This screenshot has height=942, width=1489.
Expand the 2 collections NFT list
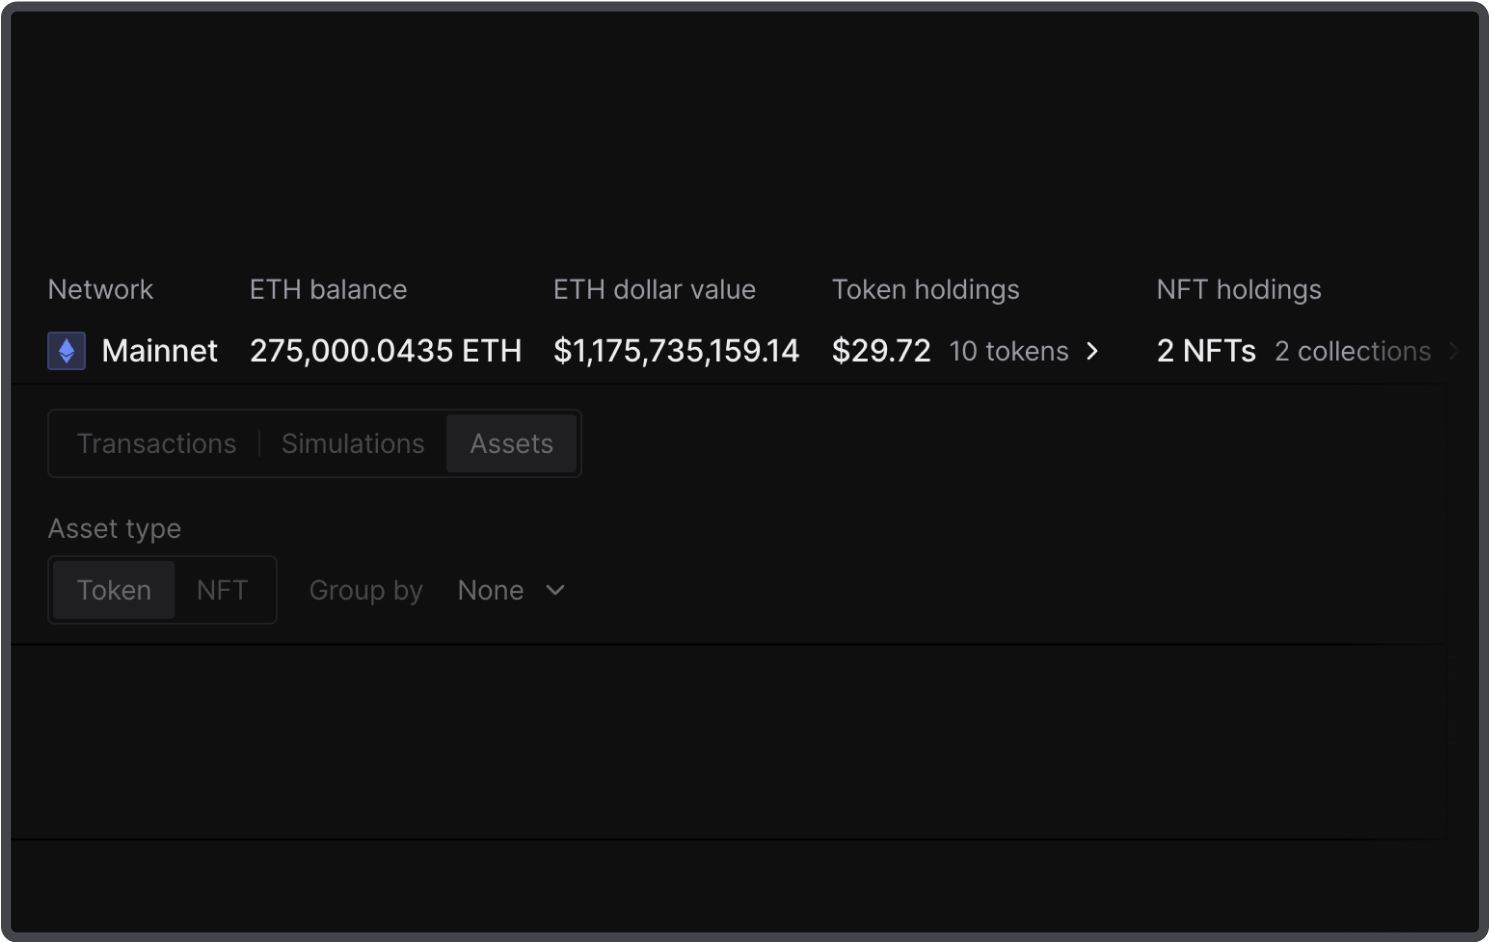[1352, 351]
